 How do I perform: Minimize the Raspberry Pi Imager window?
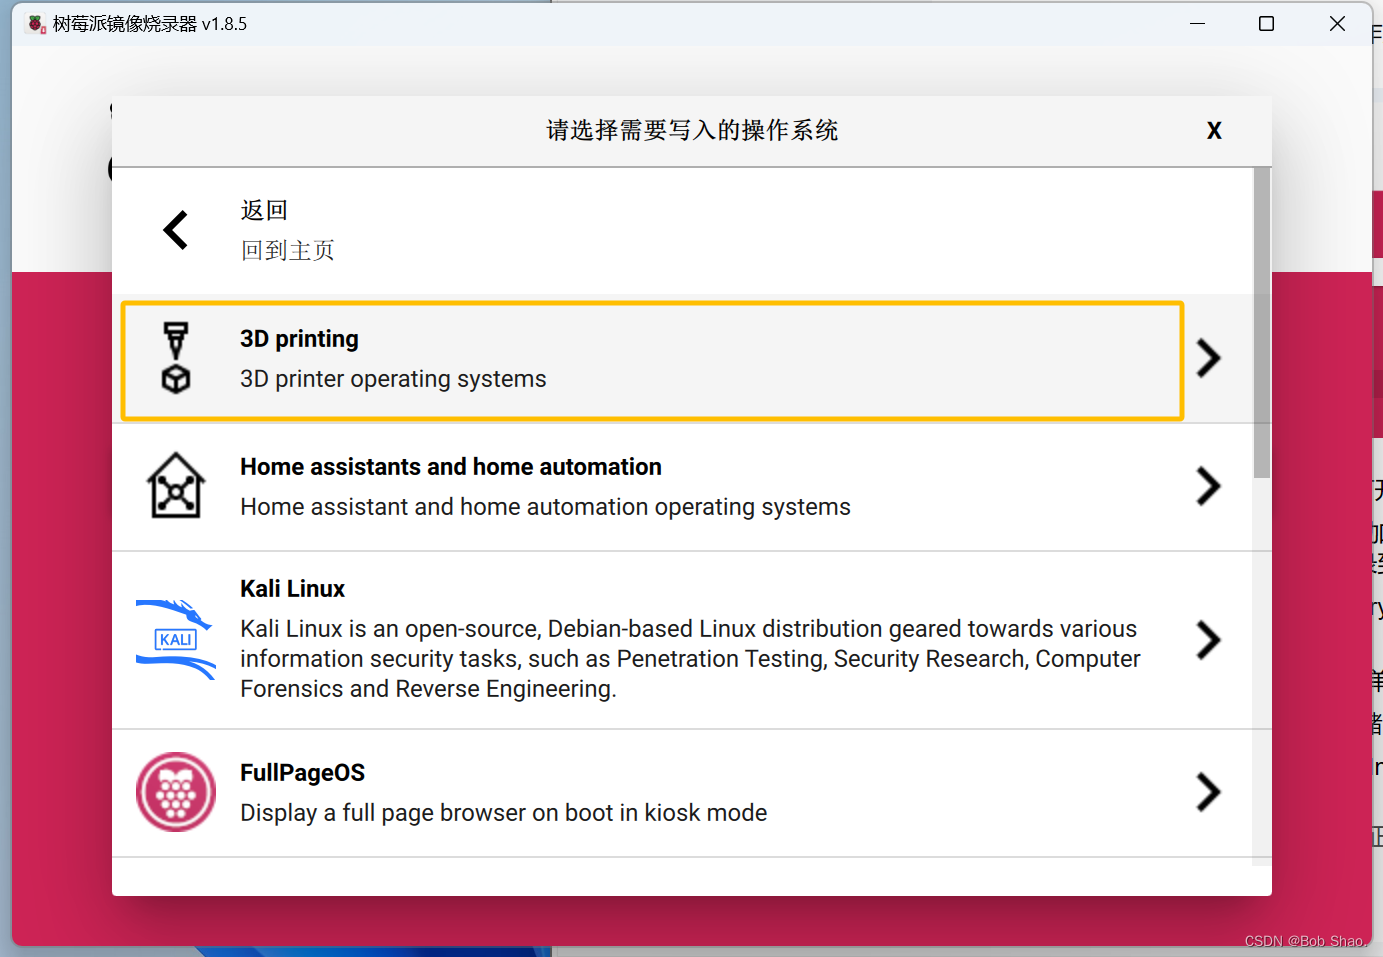click(1197, 23)
